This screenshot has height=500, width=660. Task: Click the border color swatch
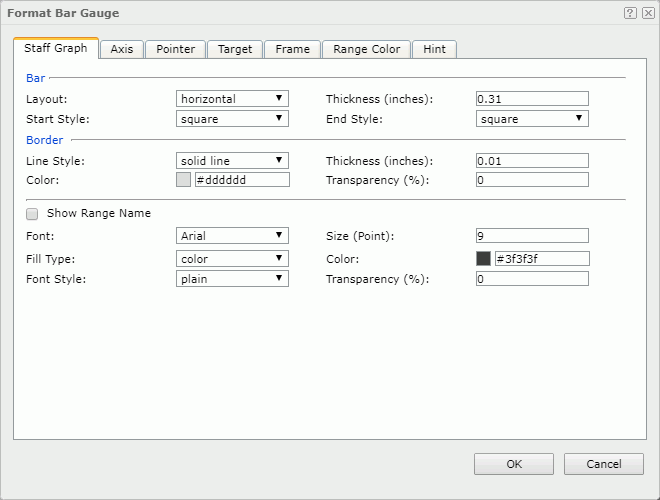coord(183,180)
